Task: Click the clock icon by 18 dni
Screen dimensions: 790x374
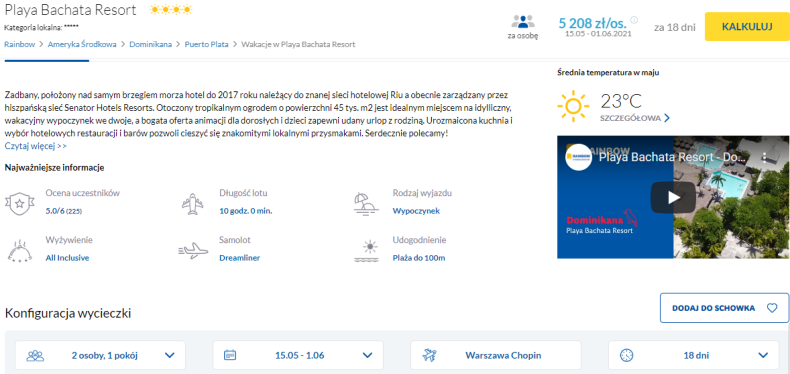Action: (x=626, y=355)
